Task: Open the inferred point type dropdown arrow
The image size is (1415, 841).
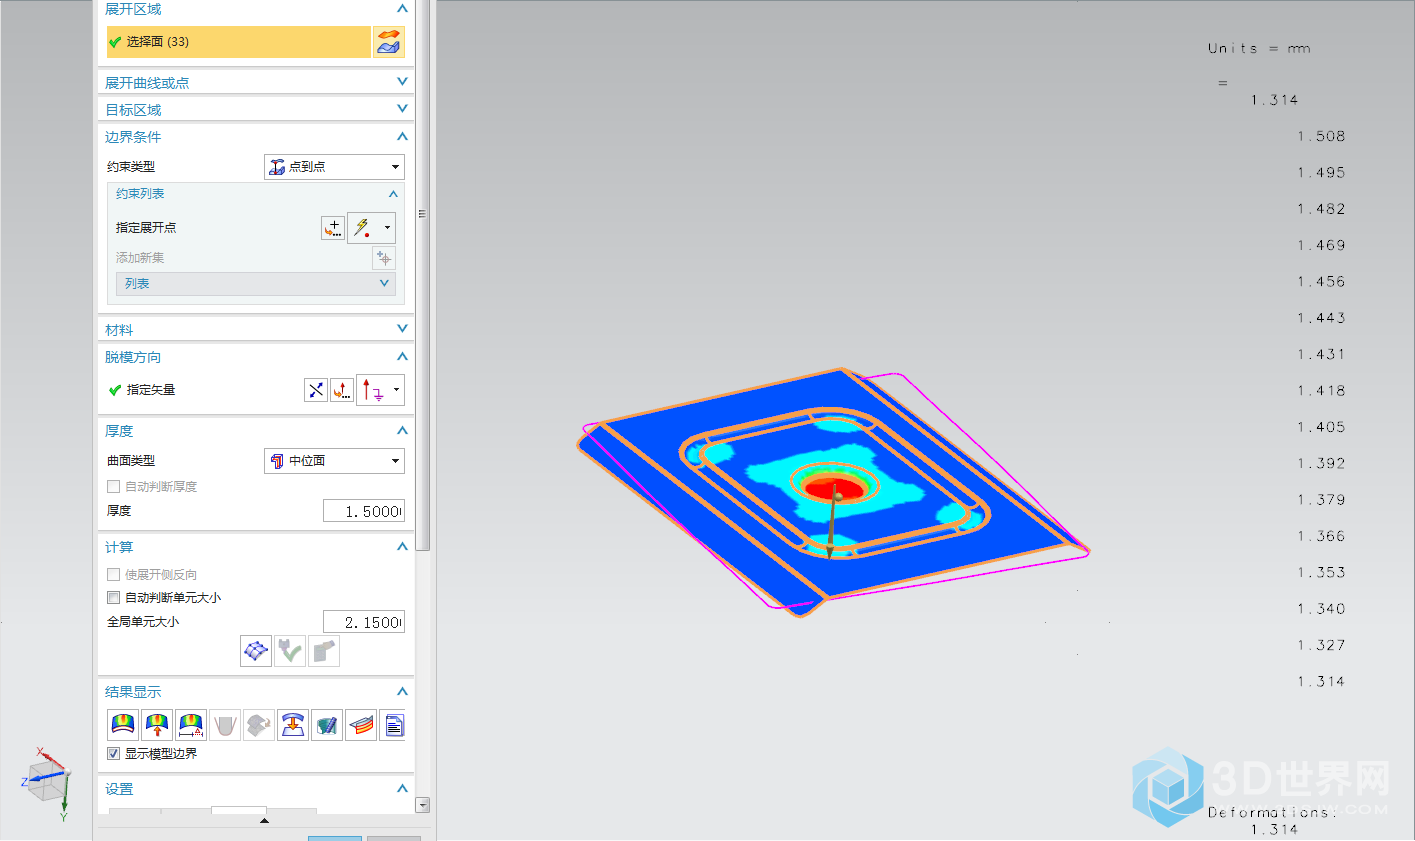Action: click(387, 228)
